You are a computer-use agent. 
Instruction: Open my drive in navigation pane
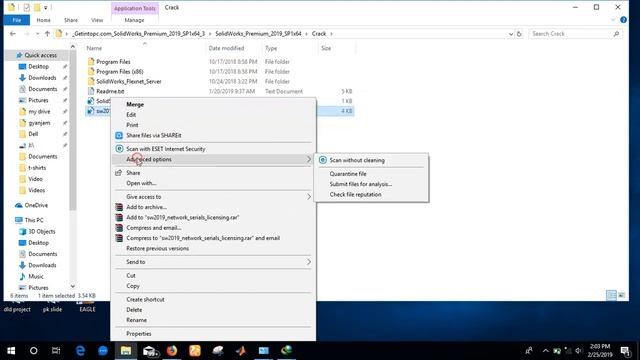tap(39, 111)
